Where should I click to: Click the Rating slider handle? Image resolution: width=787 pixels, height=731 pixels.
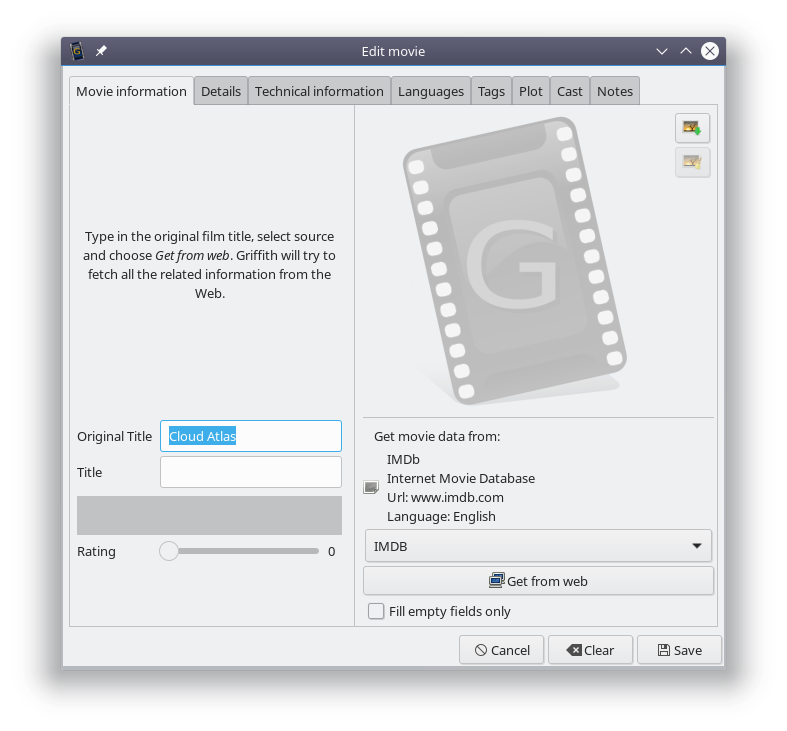pos(169,551)
